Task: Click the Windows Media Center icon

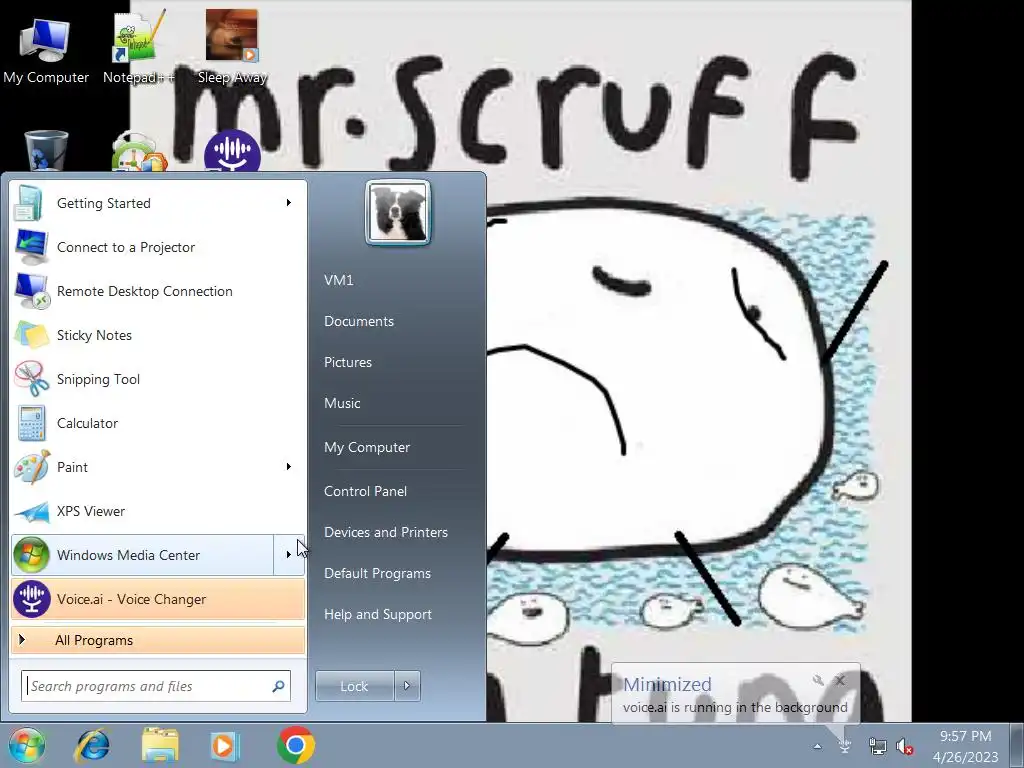Action: tap(31, 555)
